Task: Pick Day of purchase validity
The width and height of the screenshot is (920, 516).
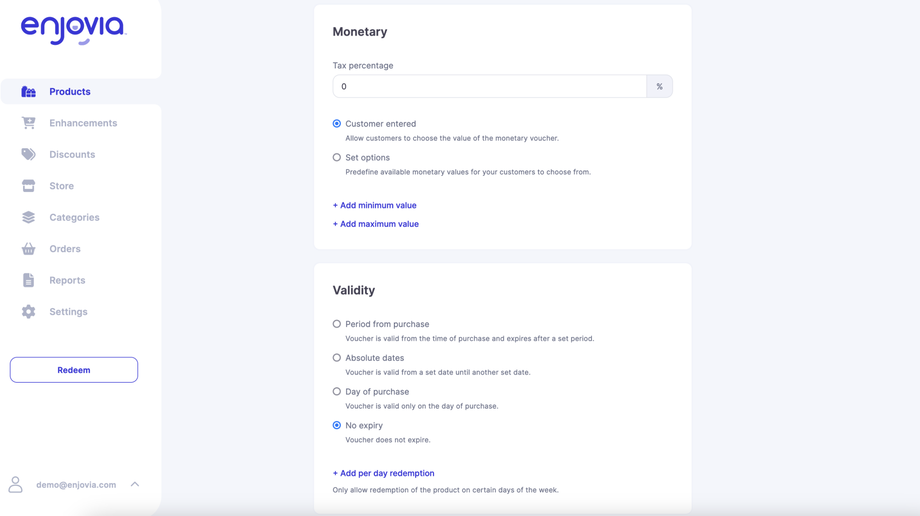Action: pyautogui.click(x=337, y=392)
